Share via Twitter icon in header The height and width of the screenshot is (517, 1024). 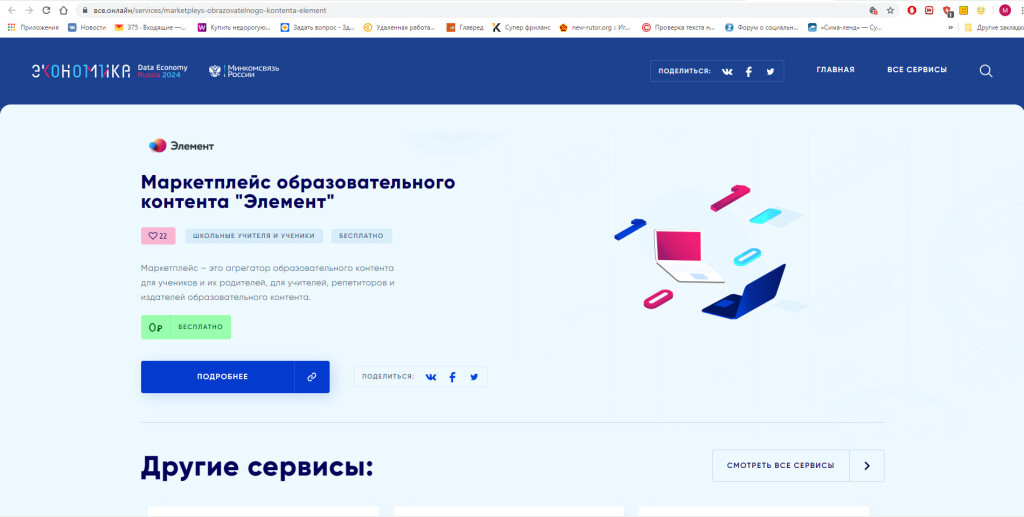tap(770, 72)
